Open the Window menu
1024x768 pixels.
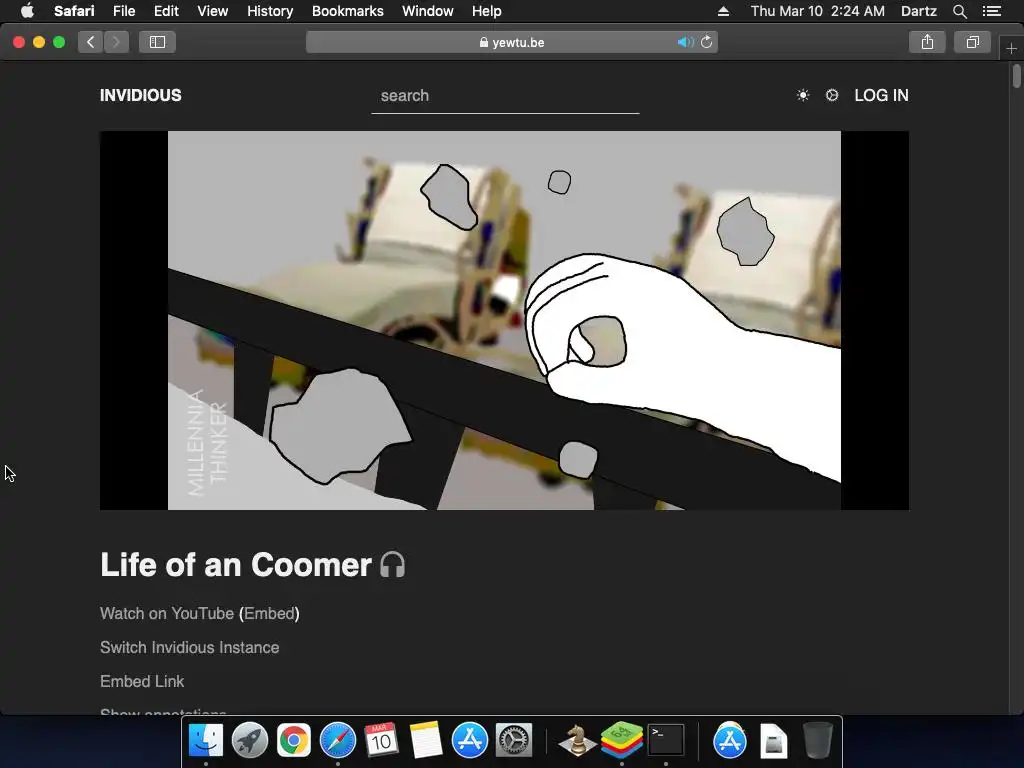pyautogui.click(x=428, y=11)
